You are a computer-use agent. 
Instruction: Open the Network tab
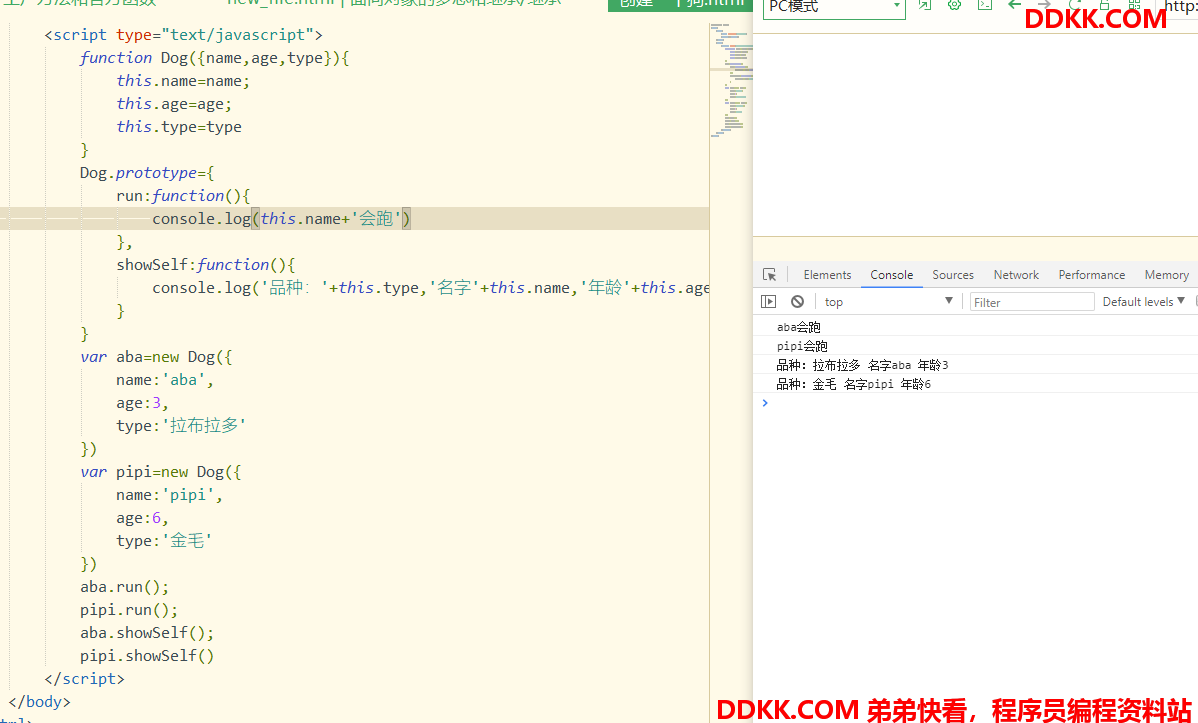(1016, 274)
